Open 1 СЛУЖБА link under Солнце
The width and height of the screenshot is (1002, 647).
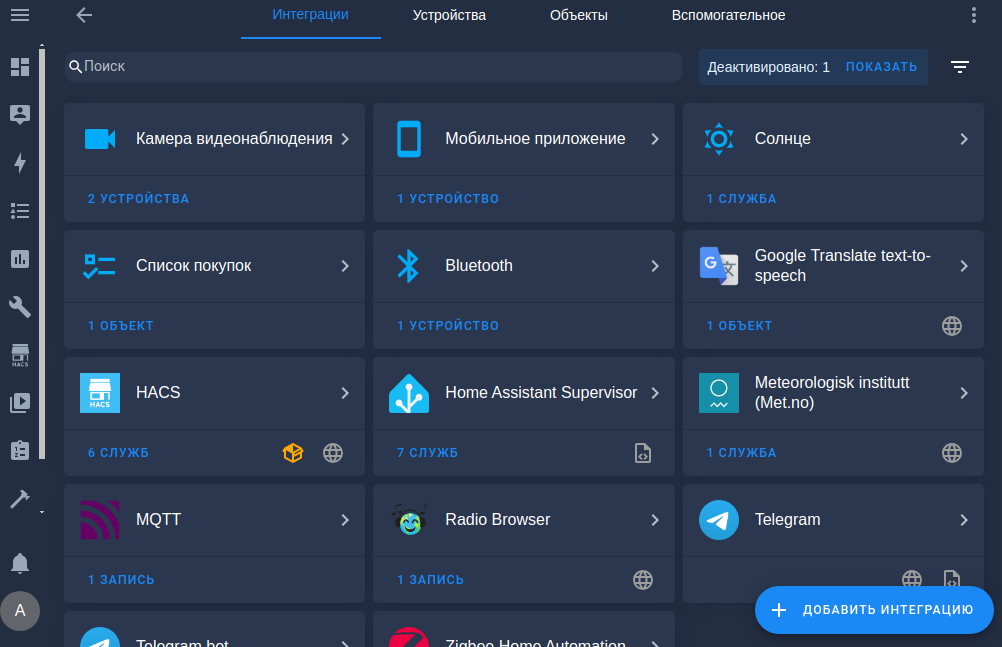tap(741, 199)
